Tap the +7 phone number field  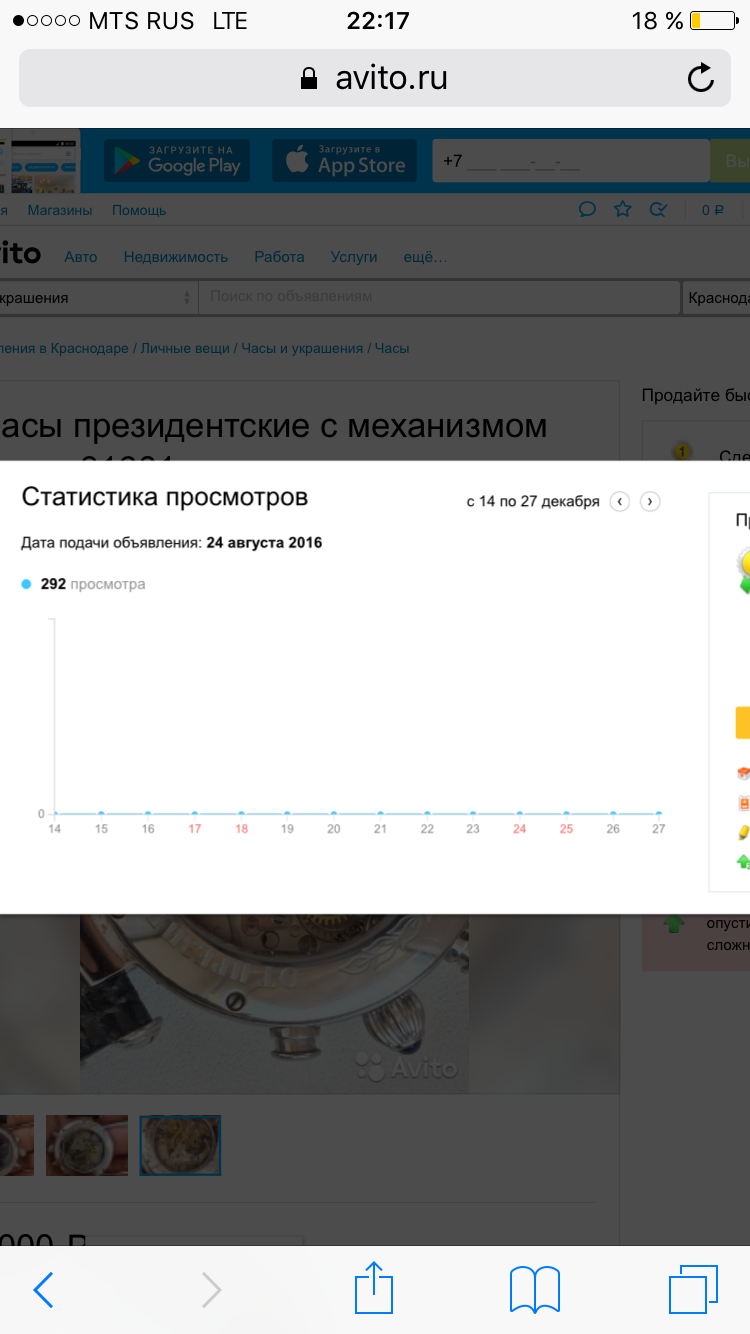click(x=570, y=160)
